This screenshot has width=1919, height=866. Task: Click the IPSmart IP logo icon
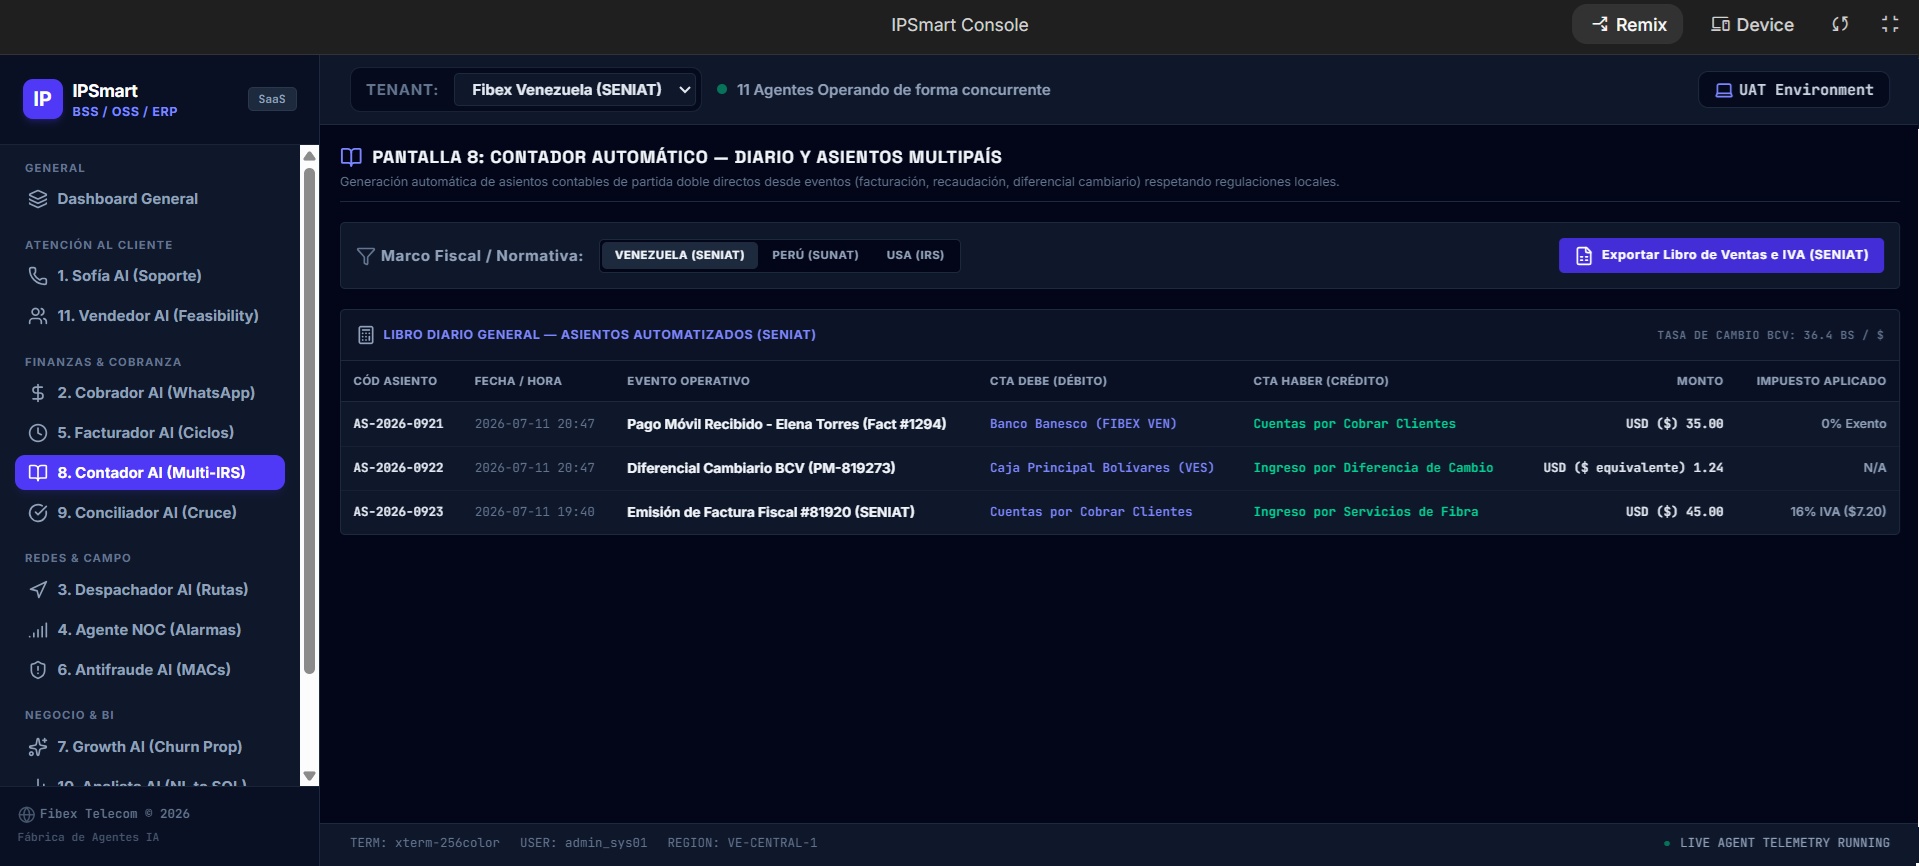[42, 99]
